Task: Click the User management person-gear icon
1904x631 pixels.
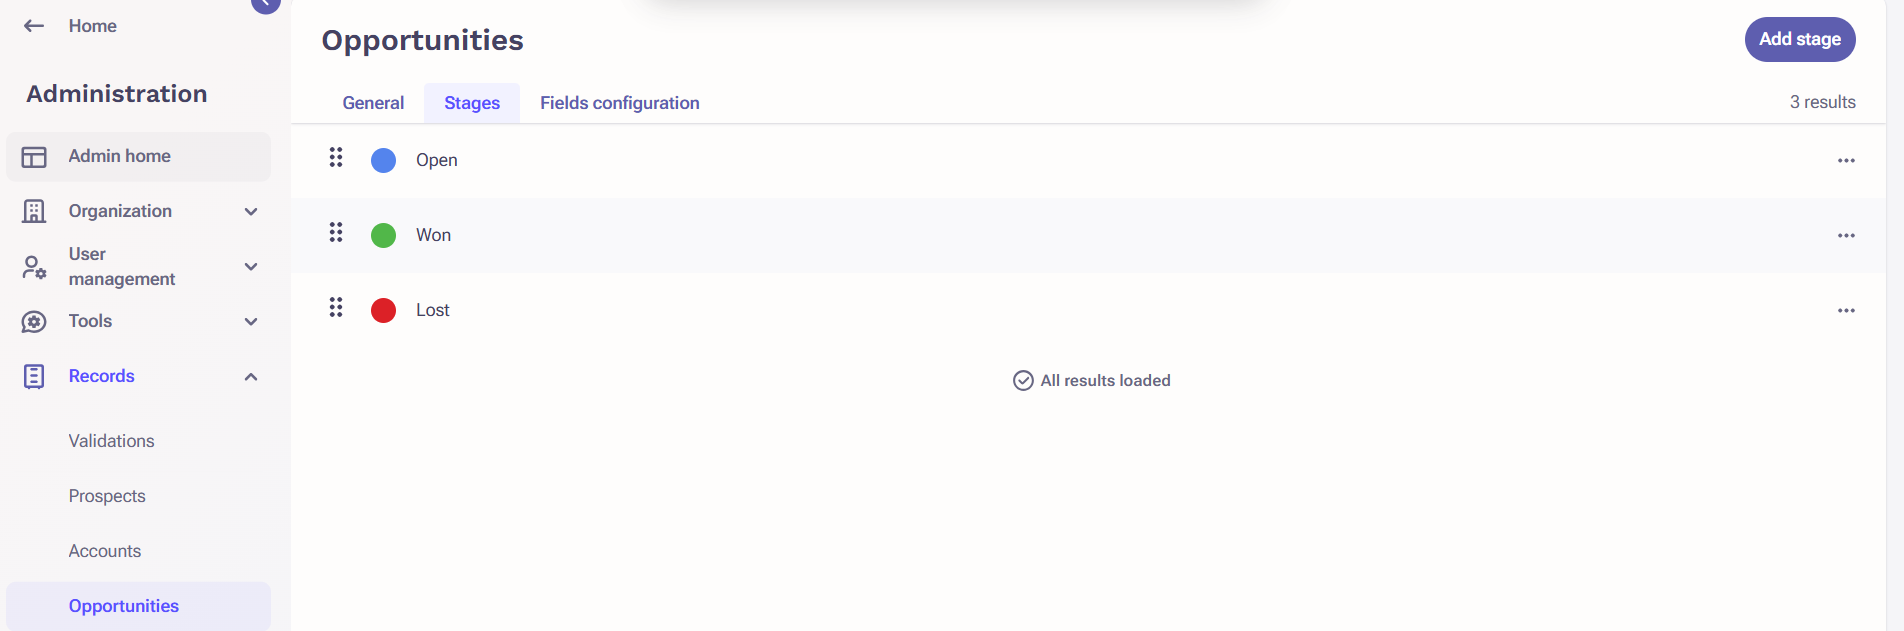Action: click(x=34, y=267)
